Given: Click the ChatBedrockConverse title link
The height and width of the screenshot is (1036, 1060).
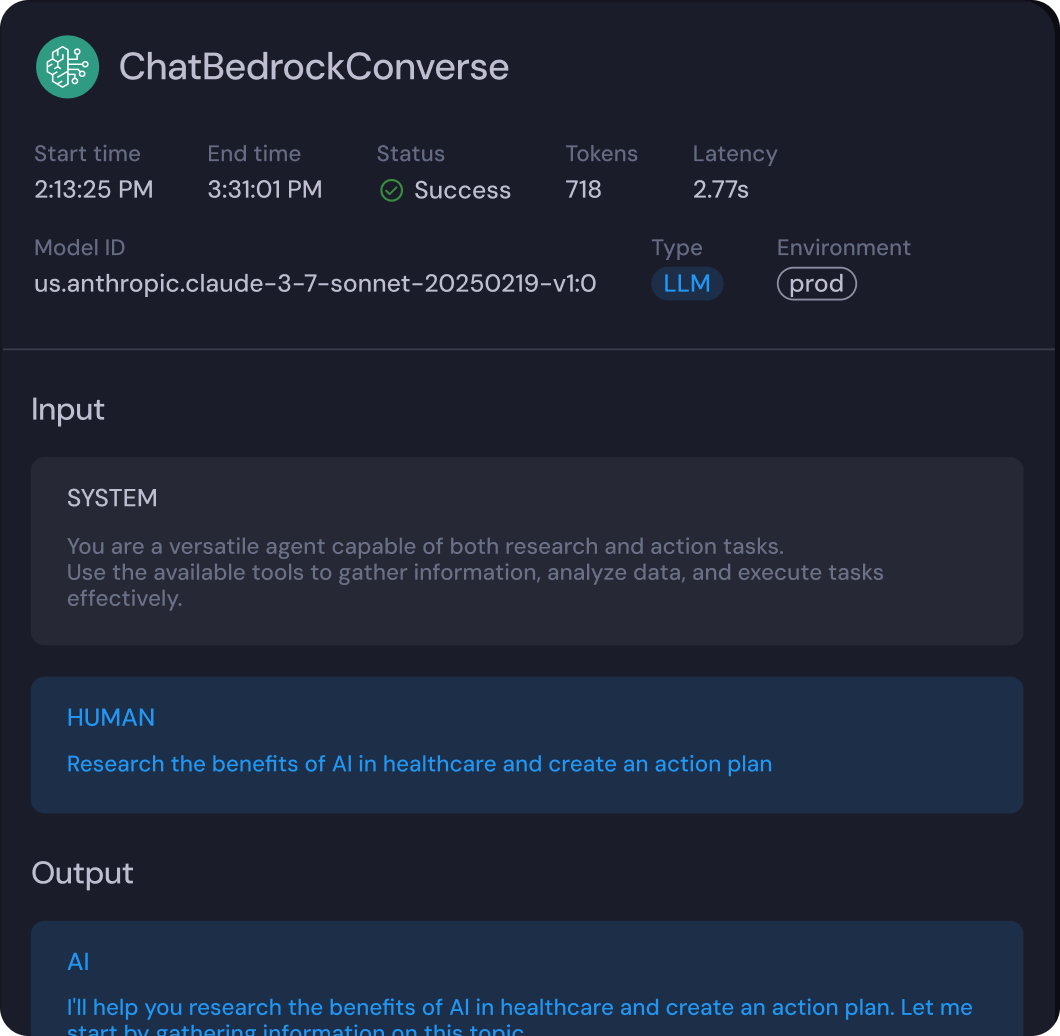Looking at the screenshot, I should [x=314, y=66].
